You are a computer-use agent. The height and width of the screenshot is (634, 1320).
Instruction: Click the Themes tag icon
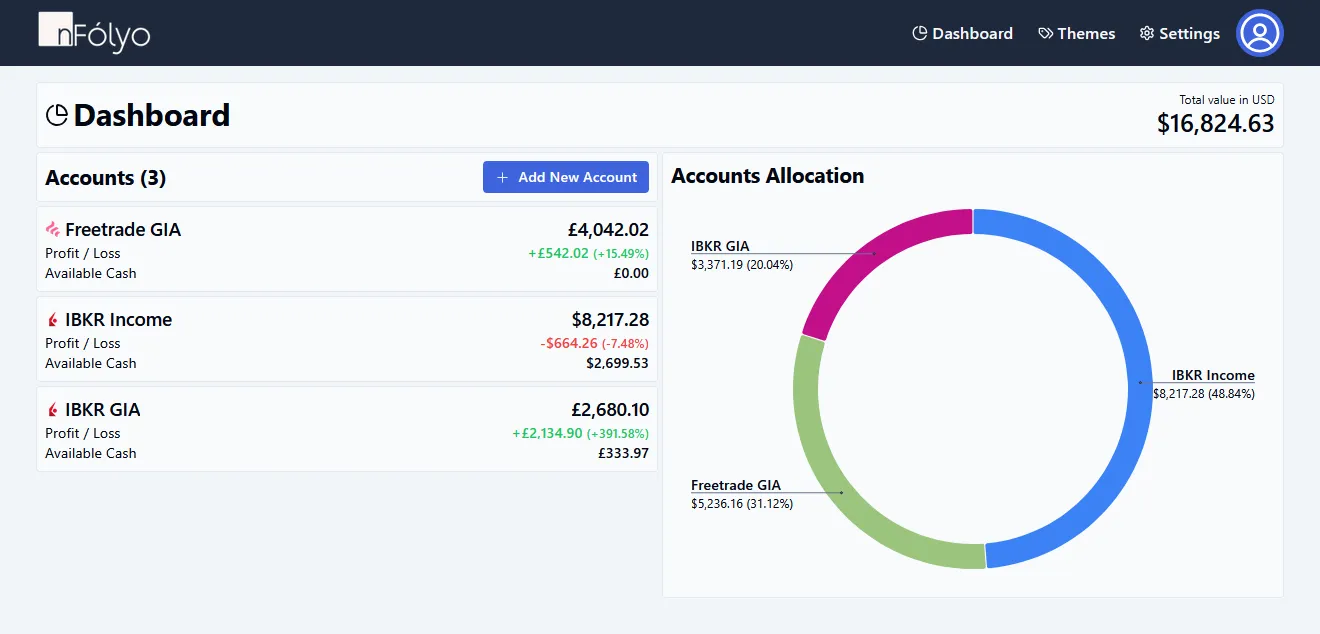(x=1045, y=34)
